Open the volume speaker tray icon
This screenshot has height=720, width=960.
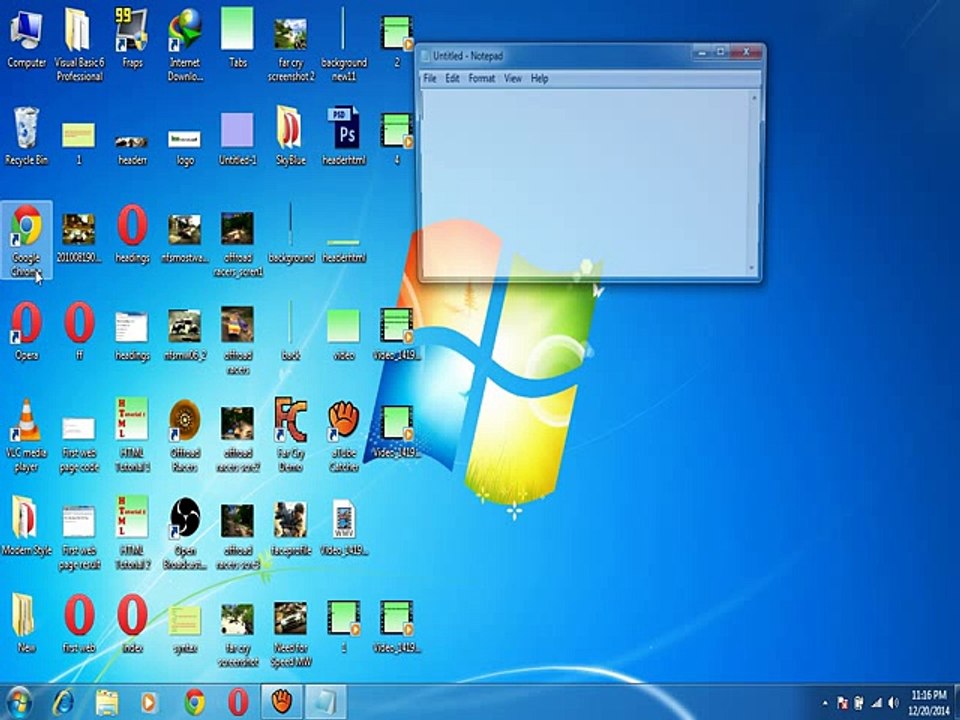(893, 703)
